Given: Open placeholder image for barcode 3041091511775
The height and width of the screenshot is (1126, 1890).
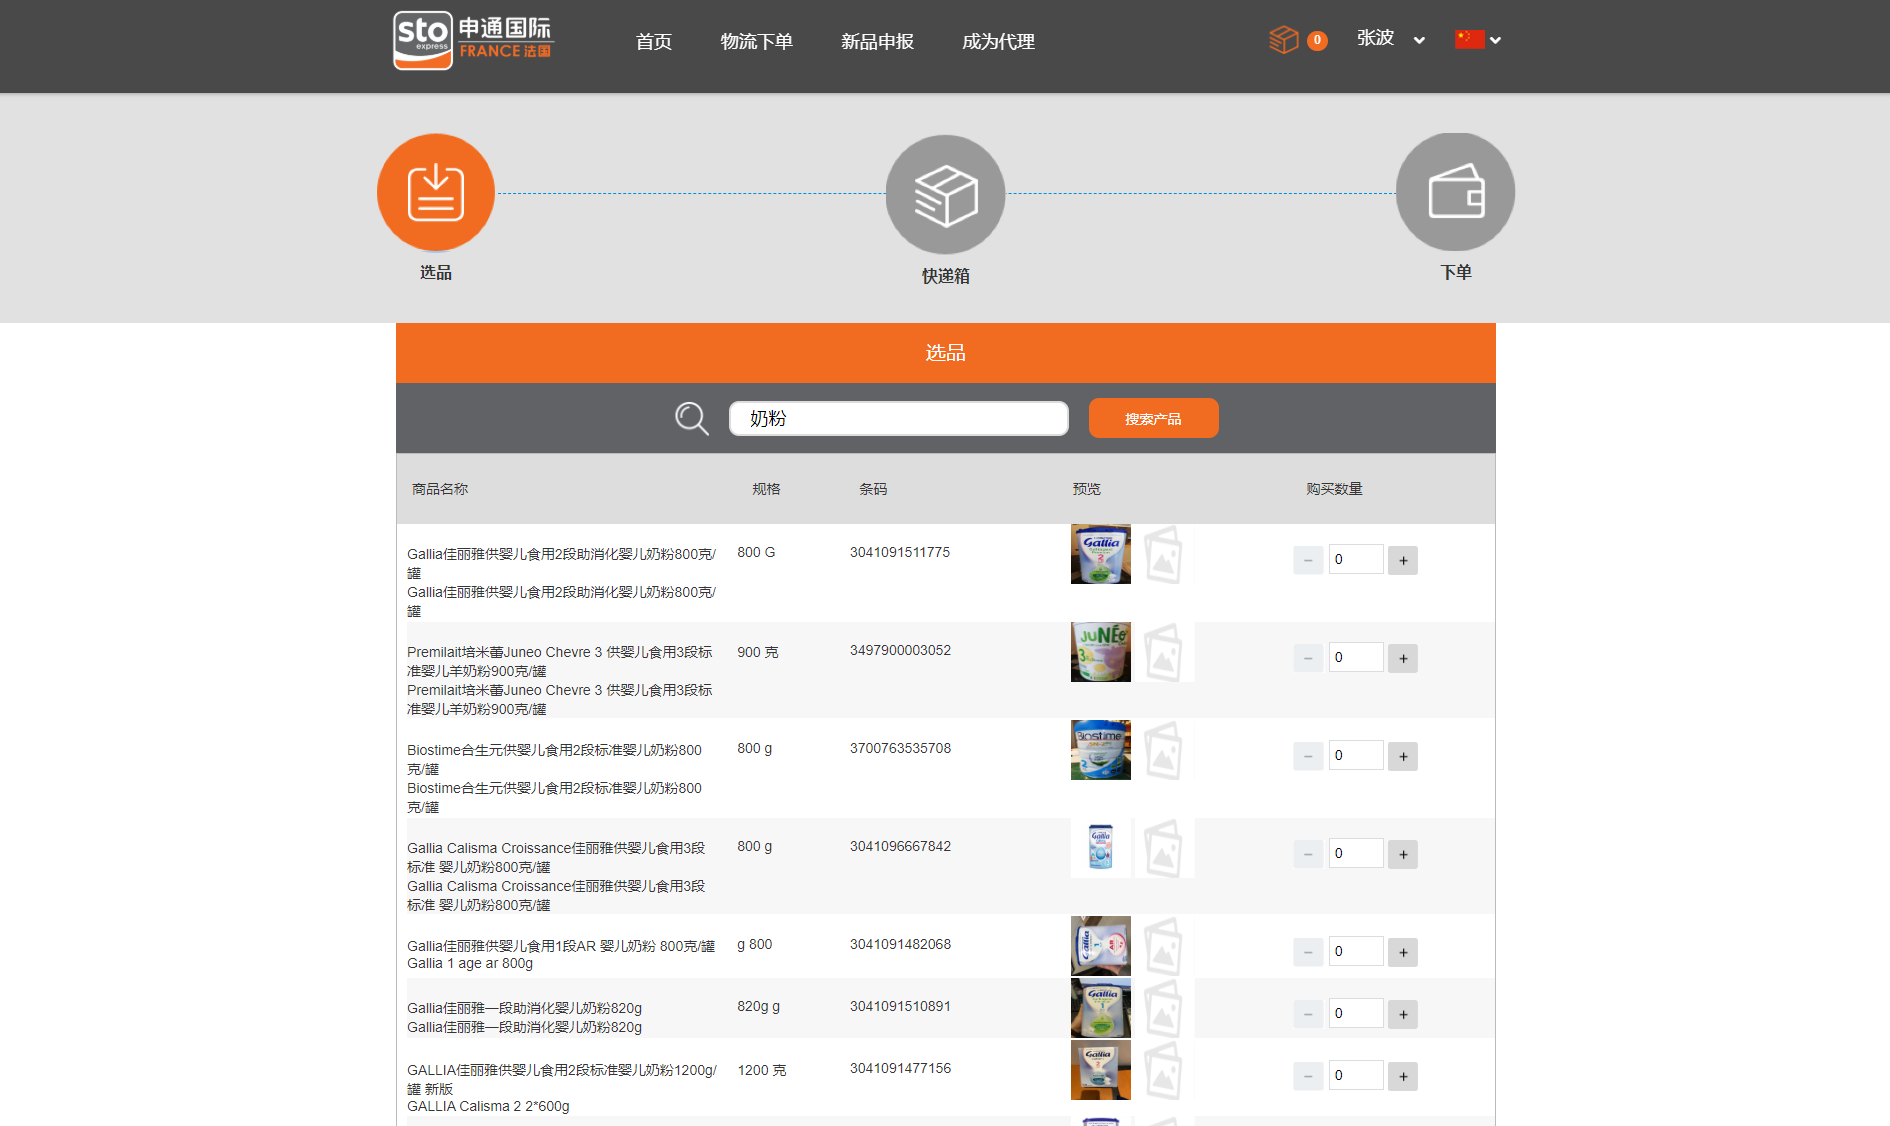Looking at the screenshot, I should 1163,554.
